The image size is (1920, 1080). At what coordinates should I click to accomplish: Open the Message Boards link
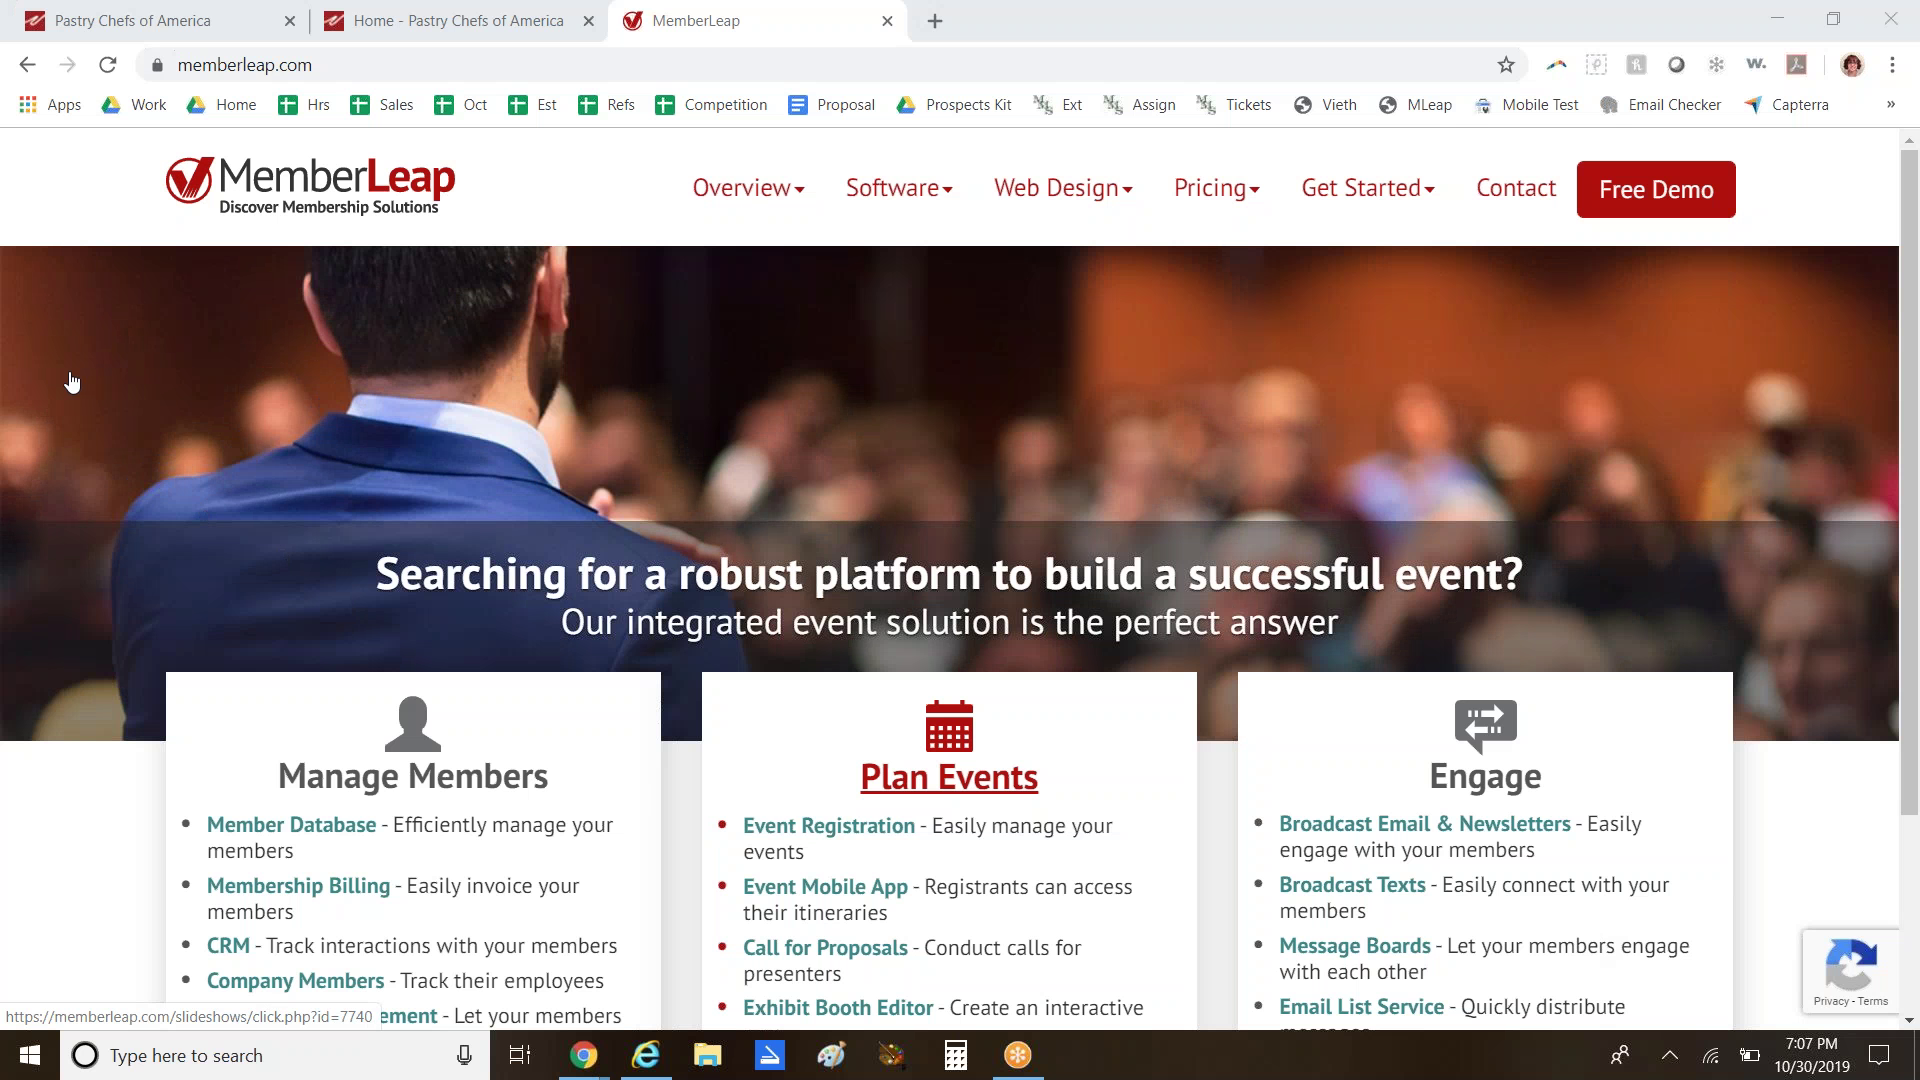click(1355, 946)
